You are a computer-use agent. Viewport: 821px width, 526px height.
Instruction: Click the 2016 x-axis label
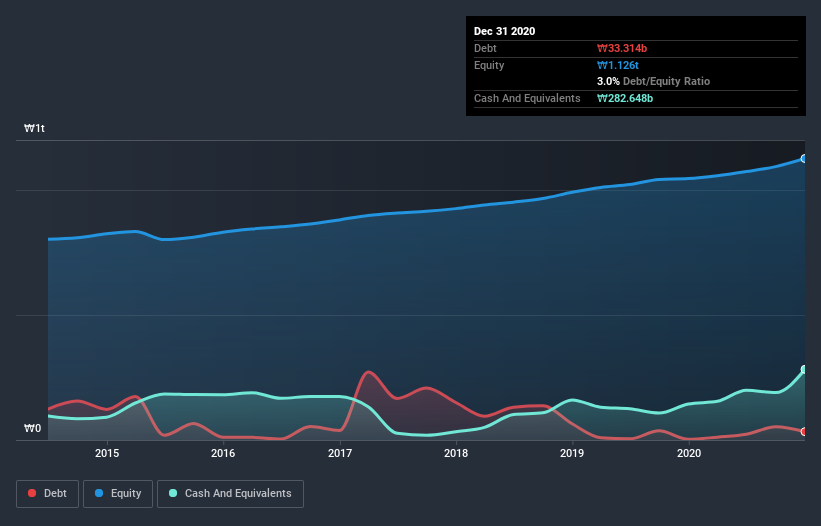click(223, 453)
